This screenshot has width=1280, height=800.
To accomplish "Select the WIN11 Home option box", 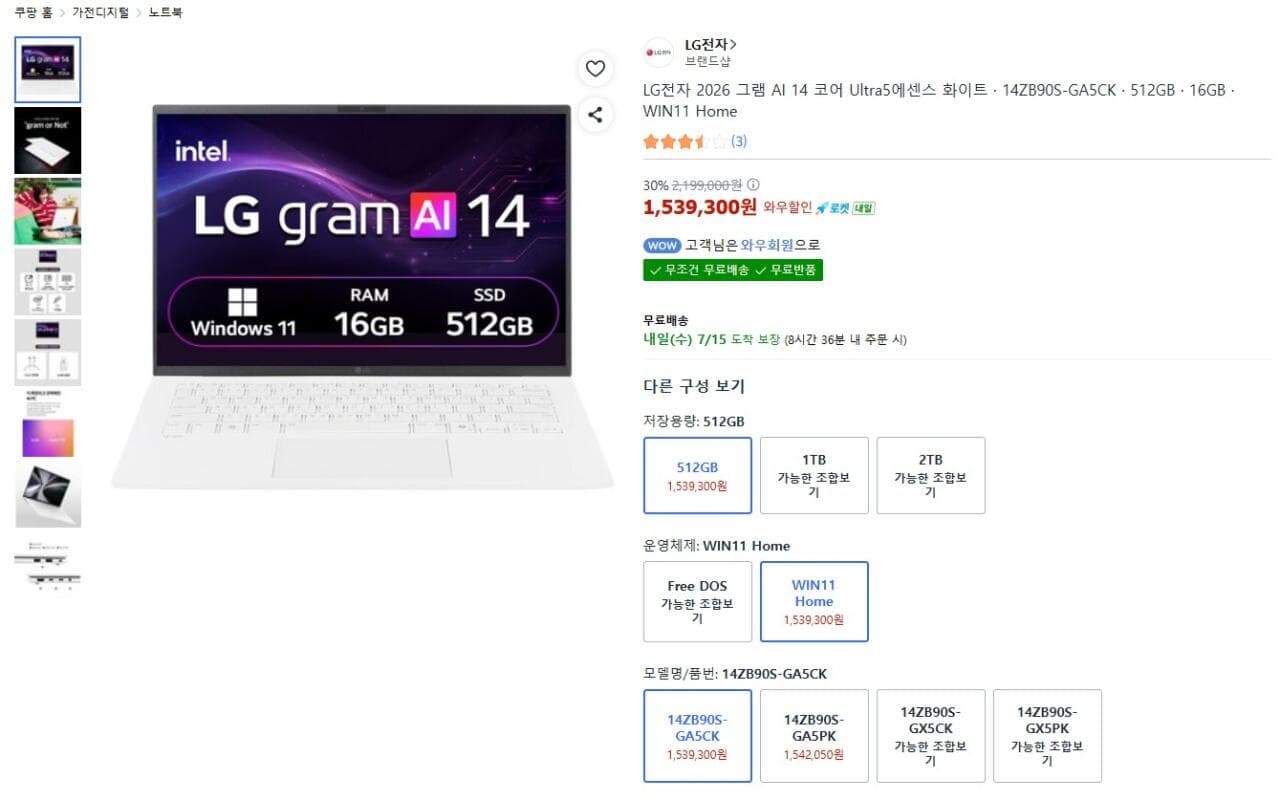I will [814, 602].
